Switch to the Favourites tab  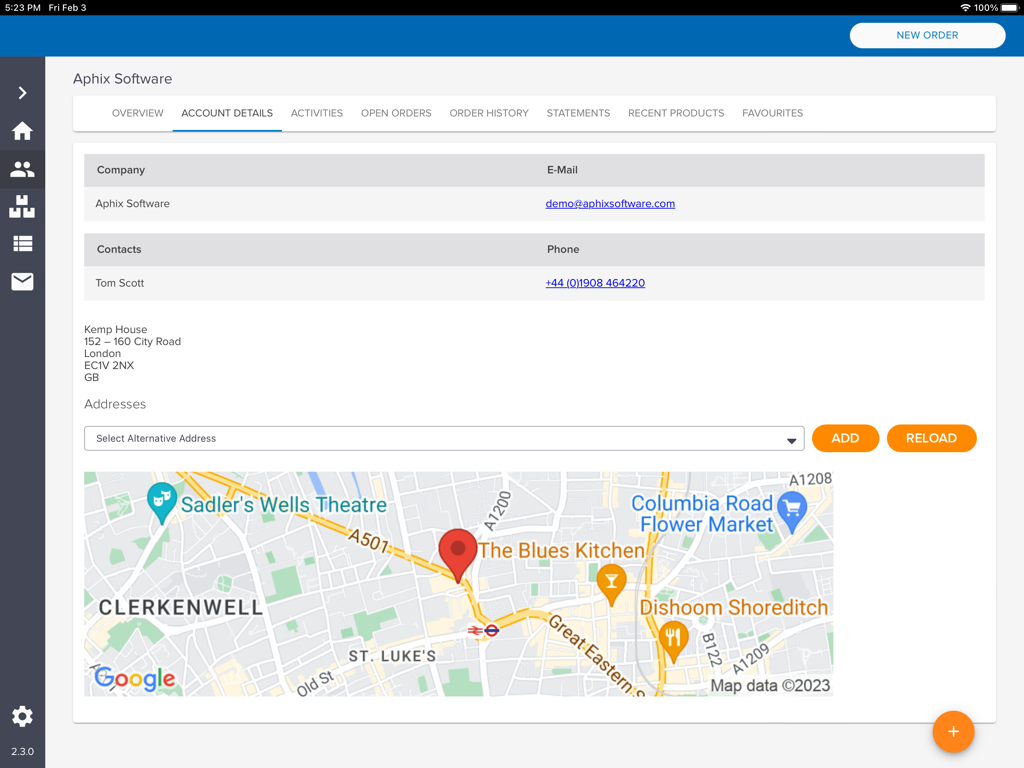click(x=772, y=113)
